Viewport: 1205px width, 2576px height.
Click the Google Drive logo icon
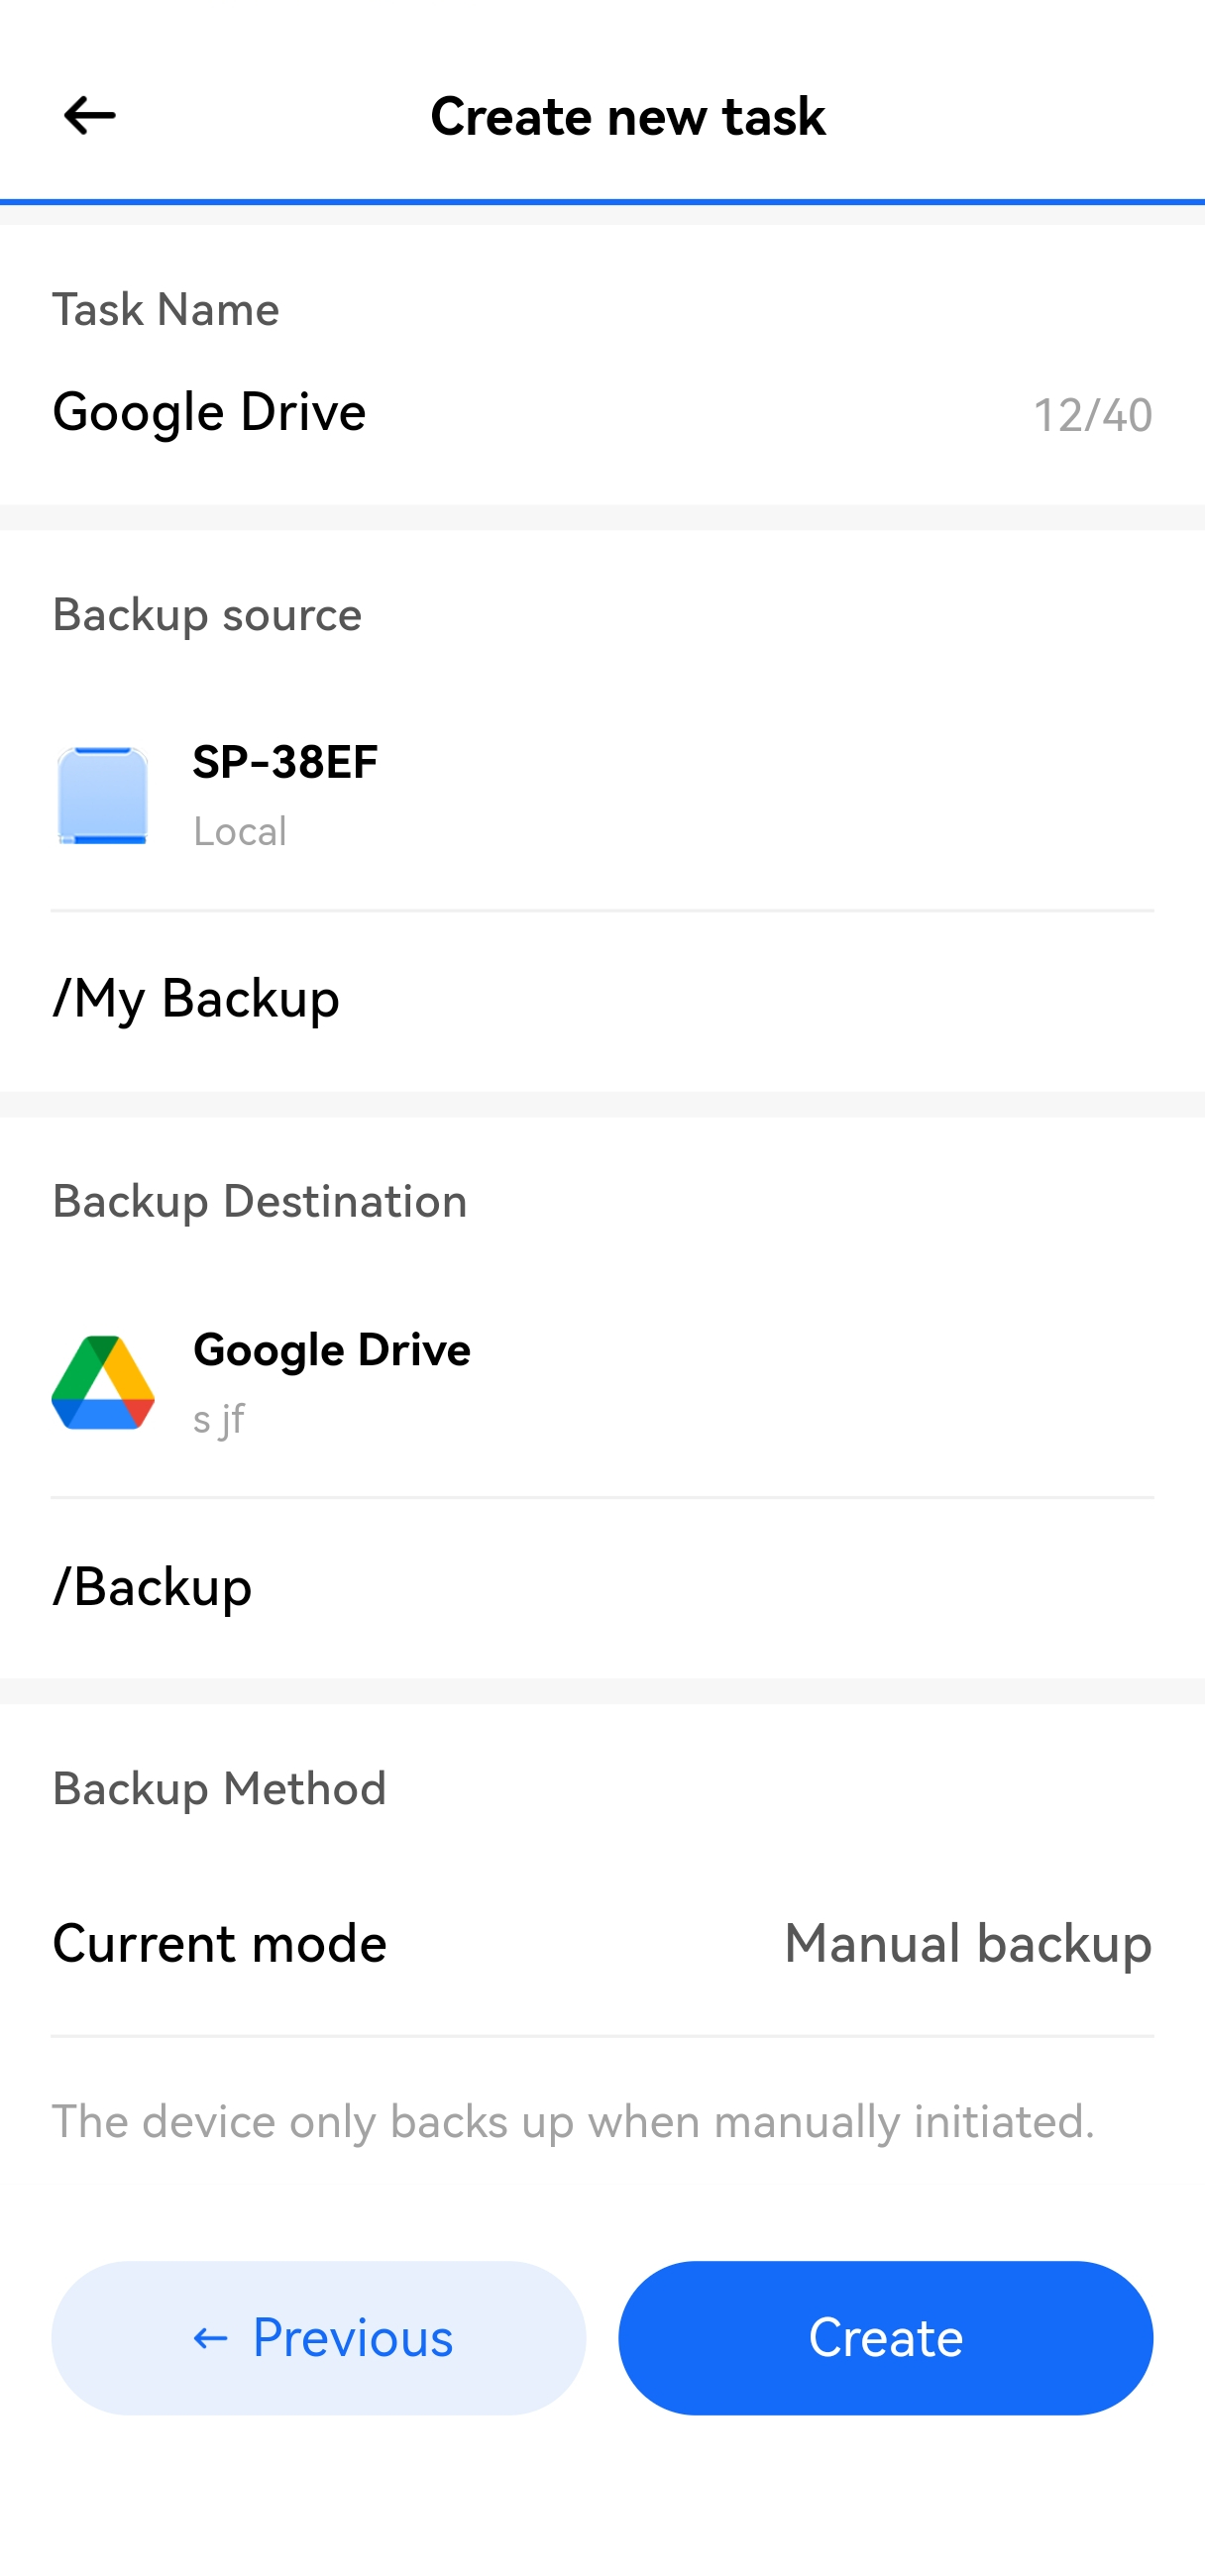103,1382
